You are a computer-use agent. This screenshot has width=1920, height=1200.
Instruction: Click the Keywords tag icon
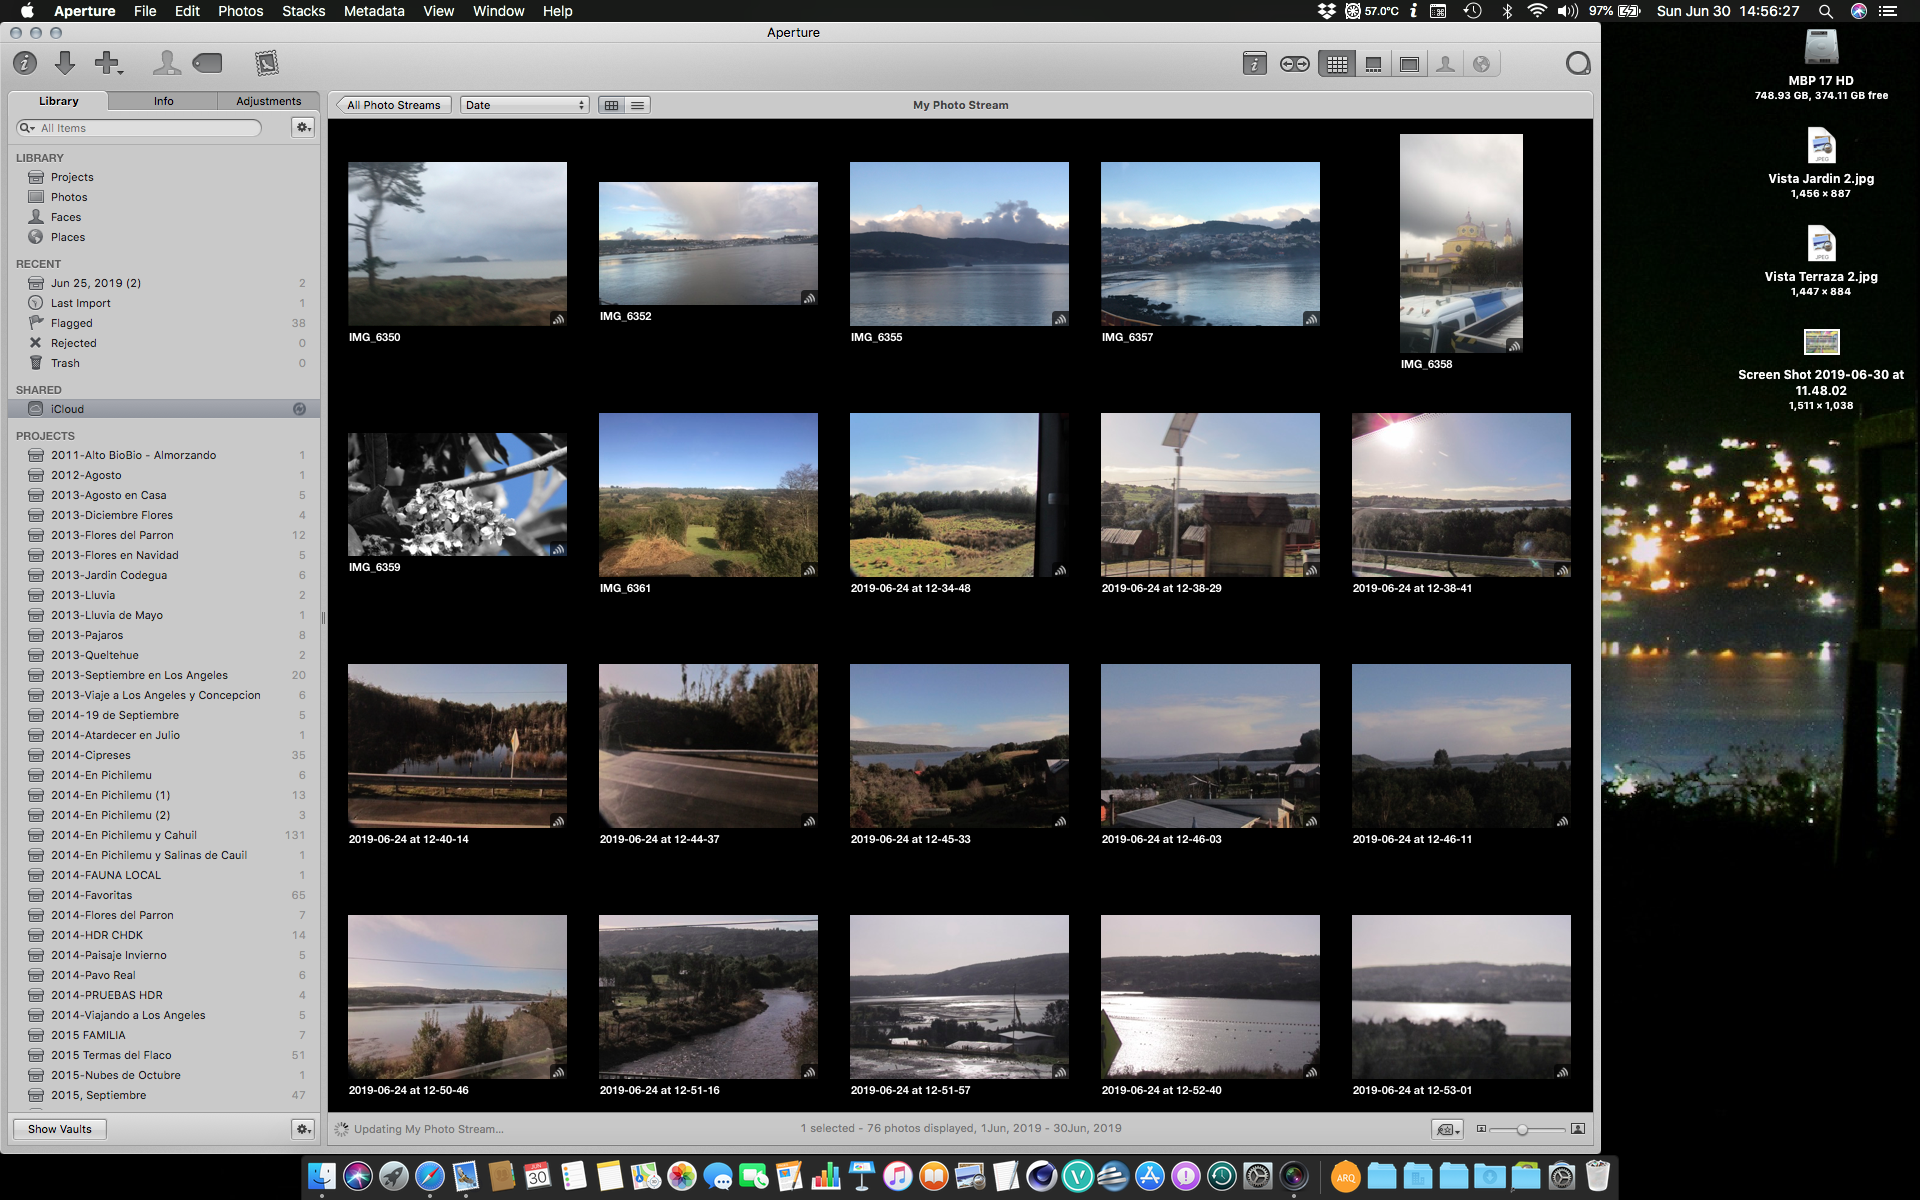pos(208,64)
